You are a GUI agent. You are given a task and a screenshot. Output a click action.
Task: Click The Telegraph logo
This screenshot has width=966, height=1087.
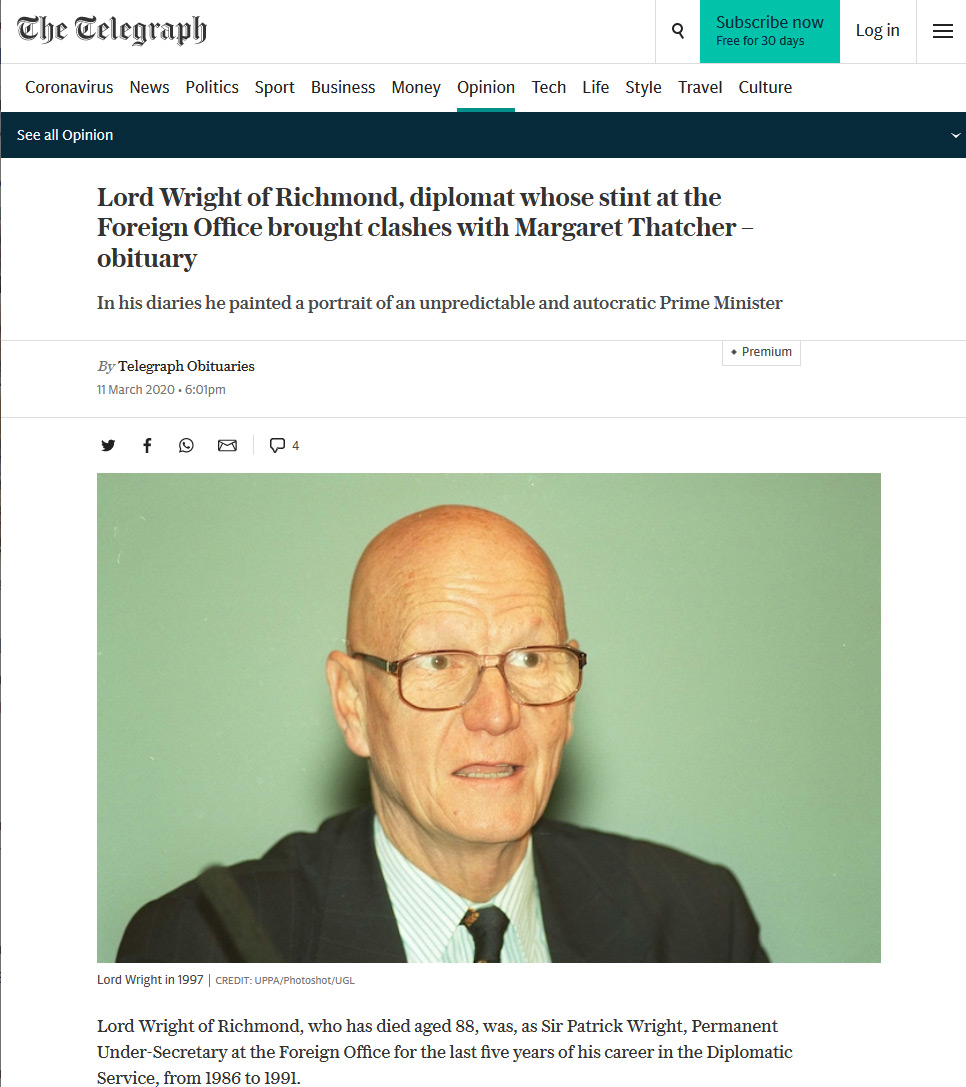click(x=112, y=31)
